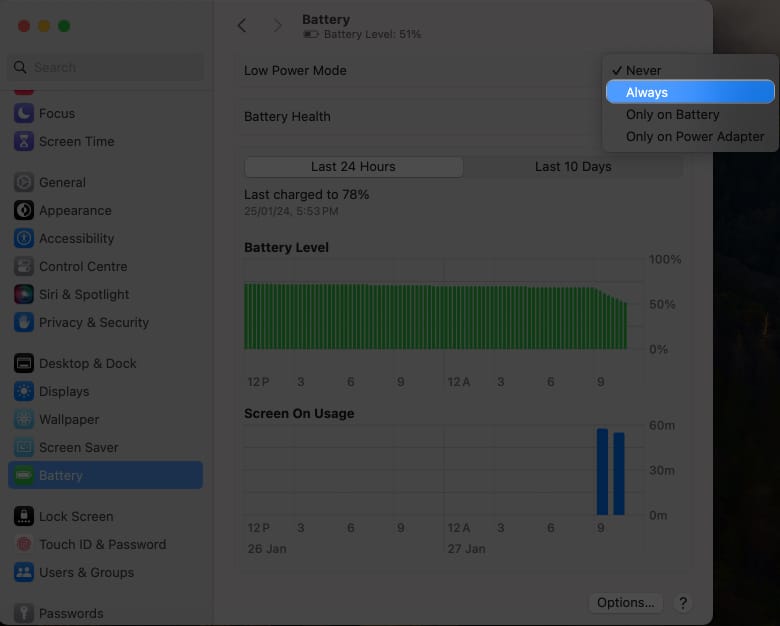Switch to Last 24 Hours tab
Viewport: 780px width, 626px height.
353,167
